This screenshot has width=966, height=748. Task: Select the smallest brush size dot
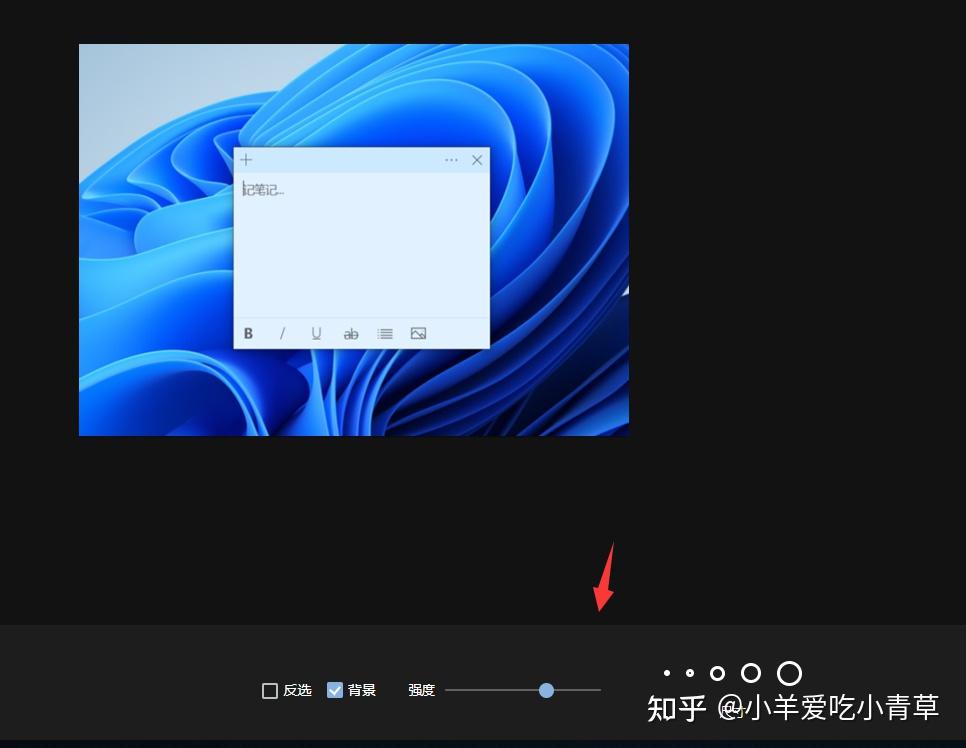click(x=667, y=673)
